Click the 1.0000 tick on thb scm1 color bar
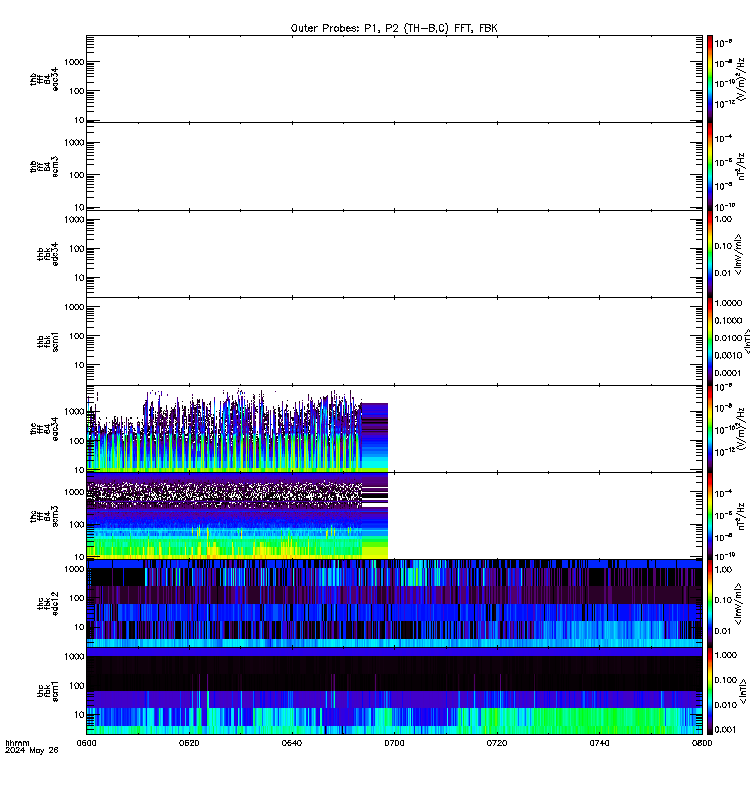Image resolution: width=750 pixels, height=800 pixels. point(728,303)
